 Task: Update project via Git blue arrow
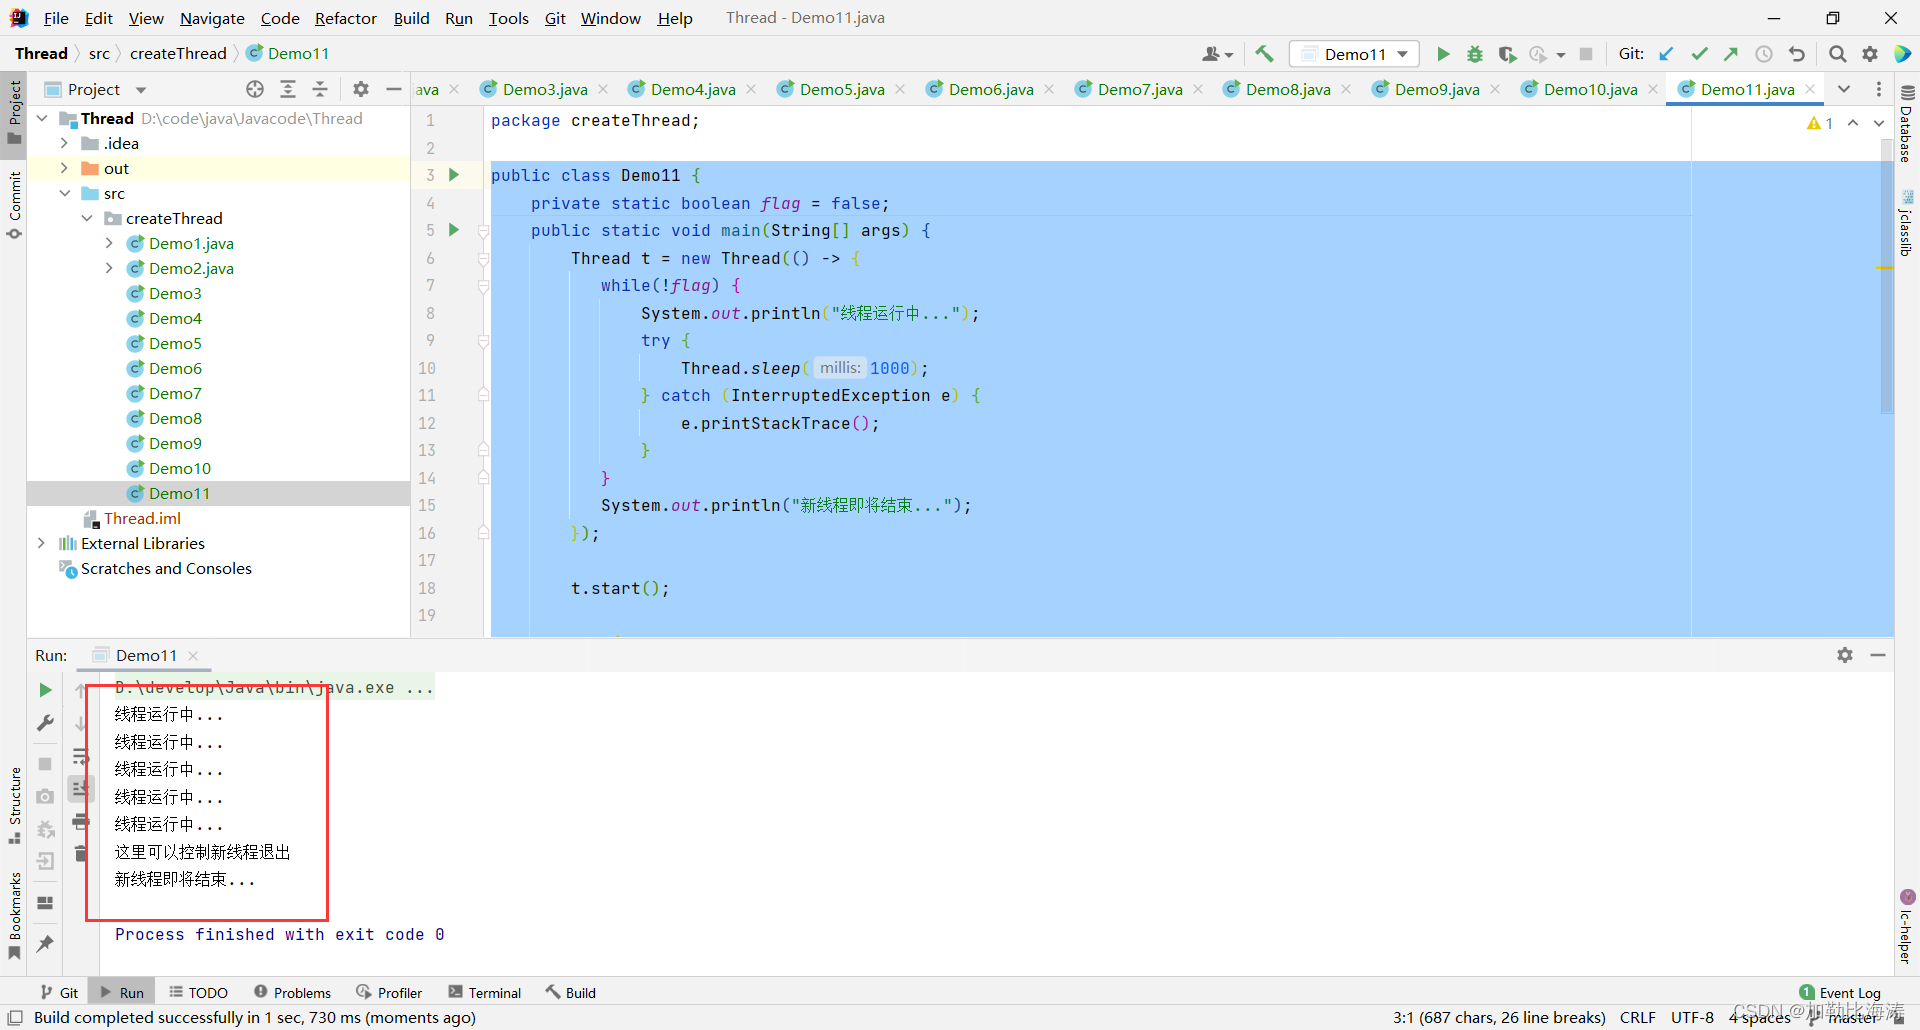pos(1666,54)
